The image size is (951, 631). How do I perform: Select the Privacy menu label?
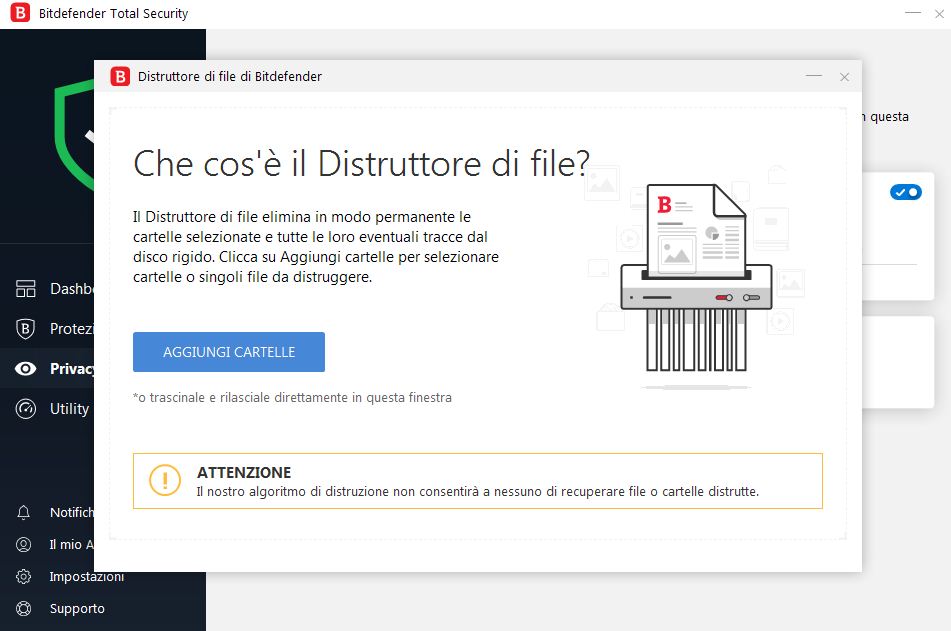click(x=72, y=369)
